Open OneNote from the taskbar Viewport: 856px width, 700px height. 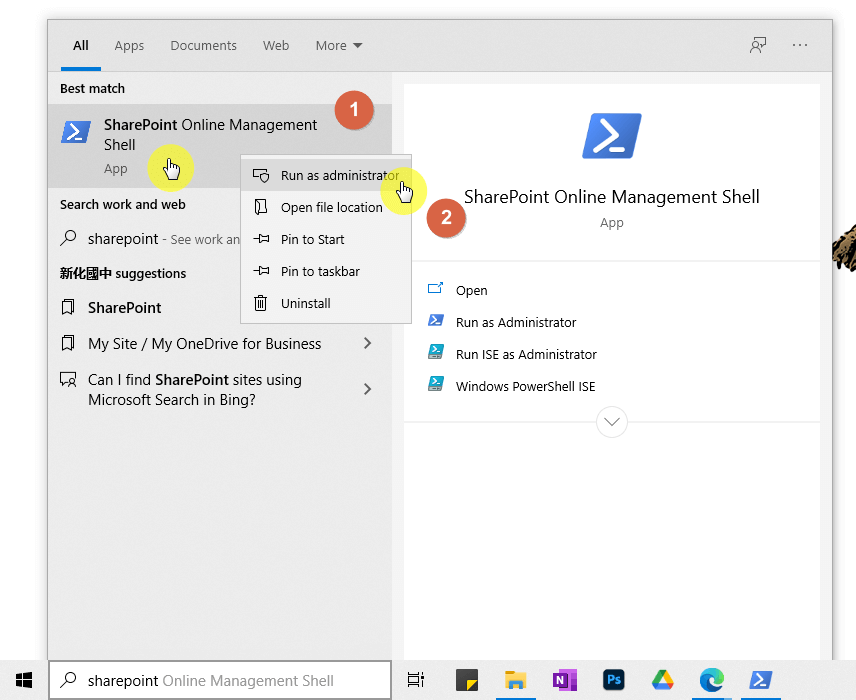(564, 680)
